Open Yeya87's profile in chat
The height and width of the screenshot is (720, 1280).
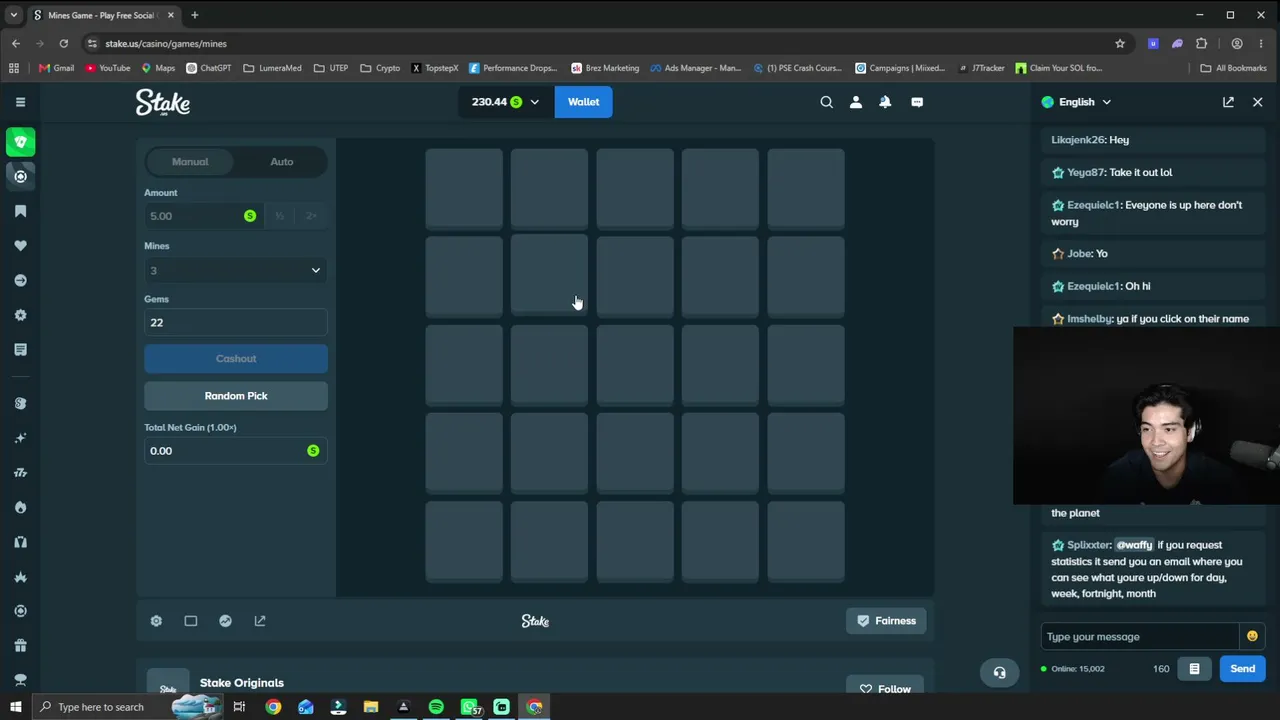[x=1086, y=172]
